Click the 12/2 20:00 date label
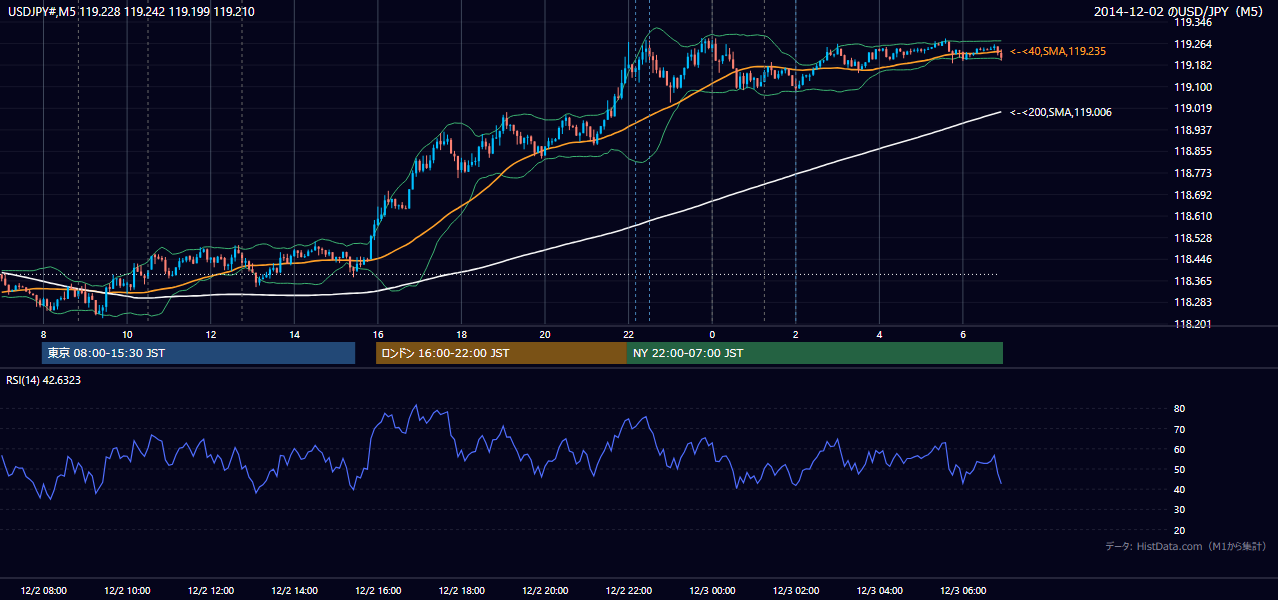Screen dimensions: 1278x600 [545, 590]
